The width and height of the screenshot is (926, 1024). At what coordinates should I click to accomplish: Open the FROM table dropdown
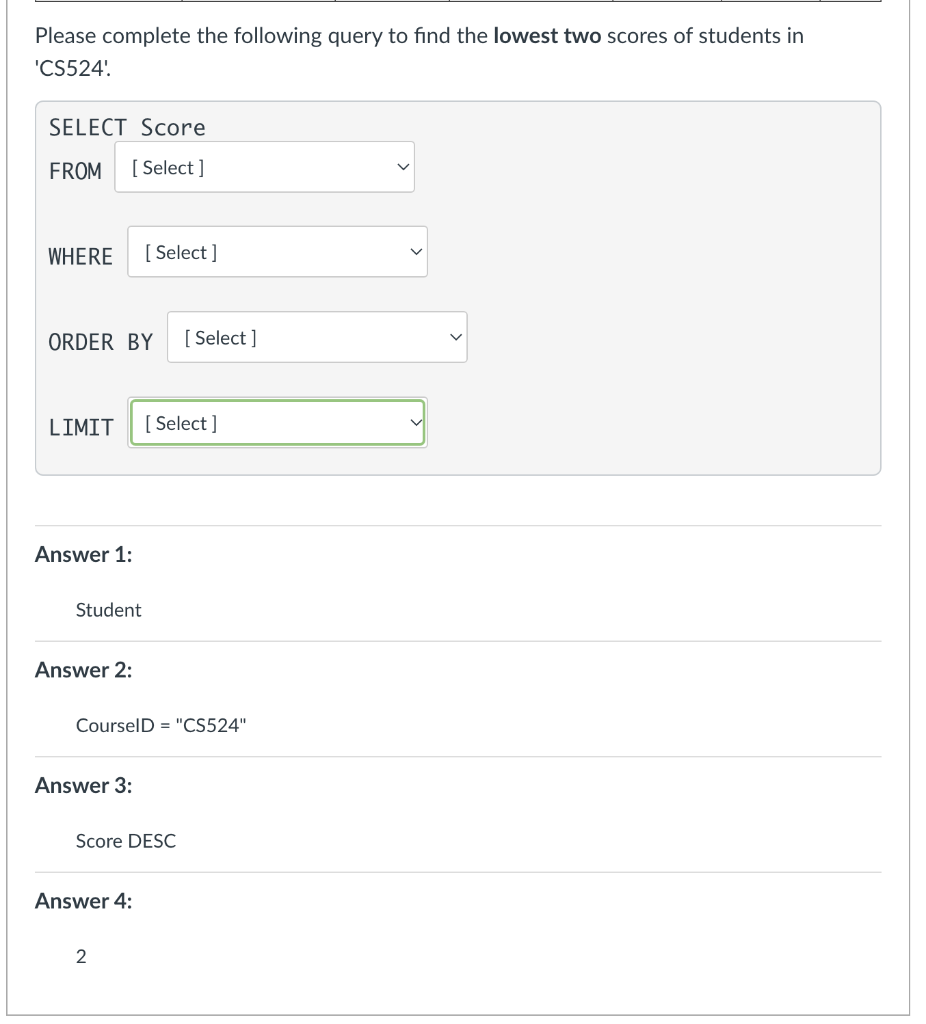click(264, 167)
